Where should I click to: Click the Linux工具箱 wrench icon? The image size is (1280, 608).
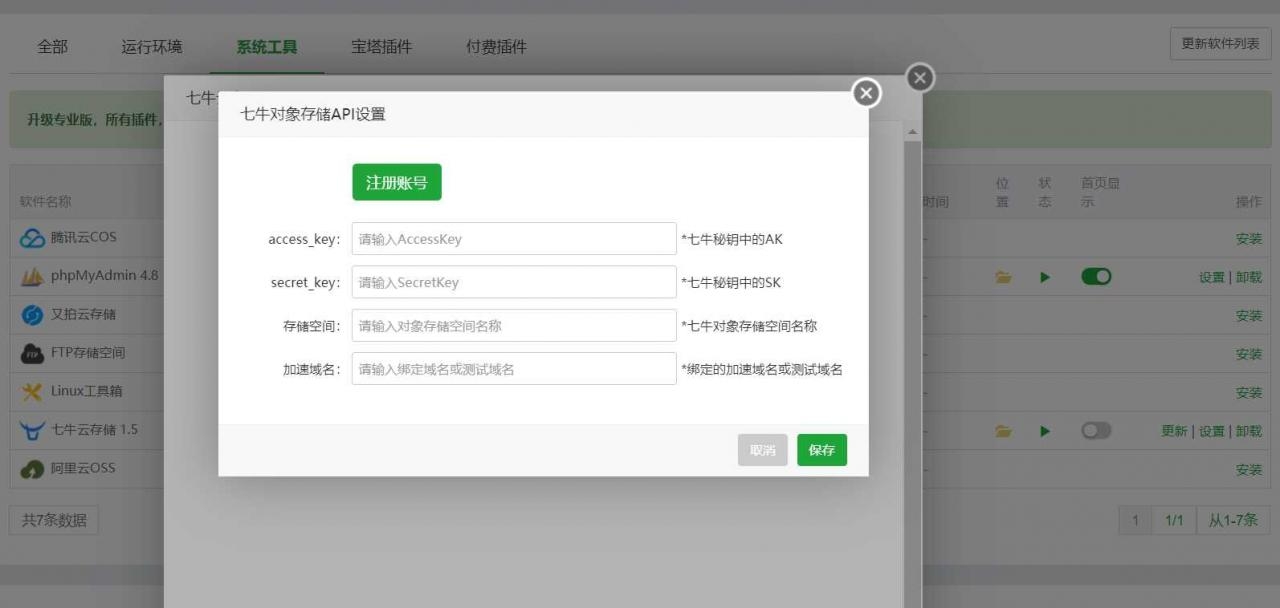tap(32, 391)
